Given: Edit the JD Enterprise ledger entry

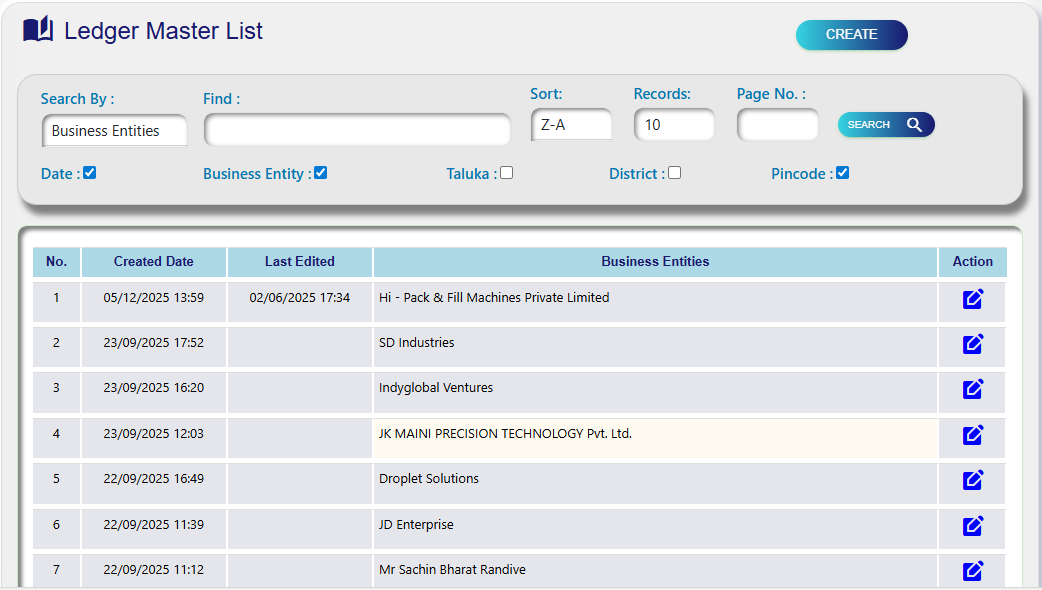Looking at the screenshot, I should pos(972,526).
